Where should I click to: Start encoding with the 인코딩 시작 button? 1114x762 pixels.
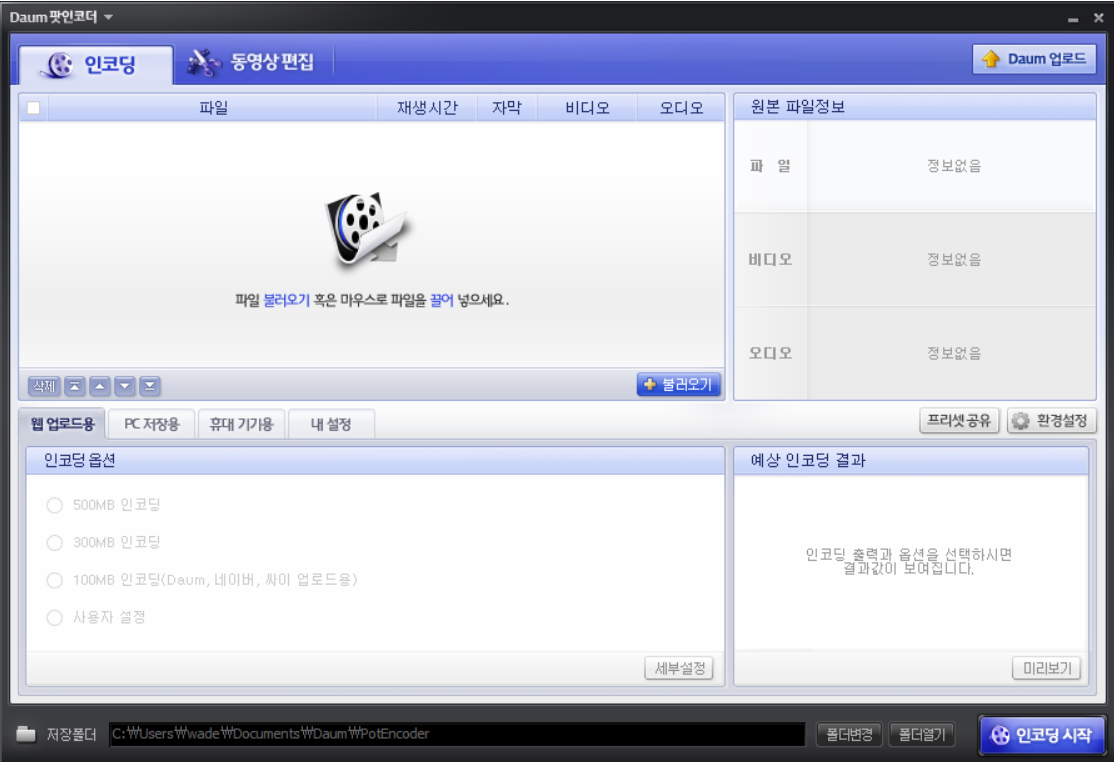[x=1041, y=735]
